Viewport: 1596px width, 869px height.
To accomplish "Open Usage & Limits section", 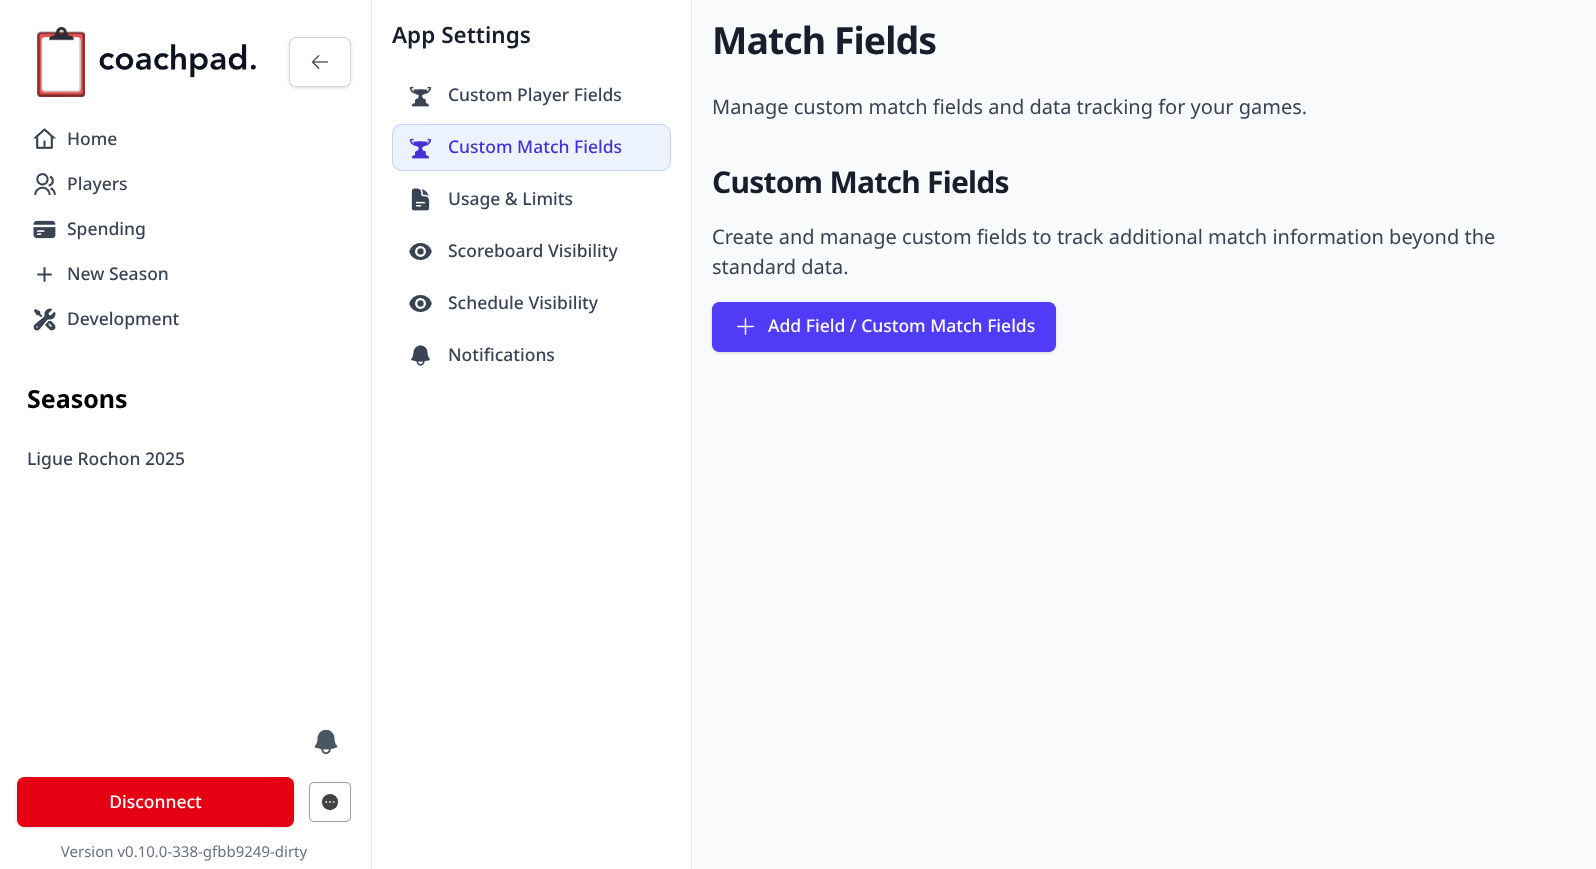I will pyautogui.click(x=510, y=199).
